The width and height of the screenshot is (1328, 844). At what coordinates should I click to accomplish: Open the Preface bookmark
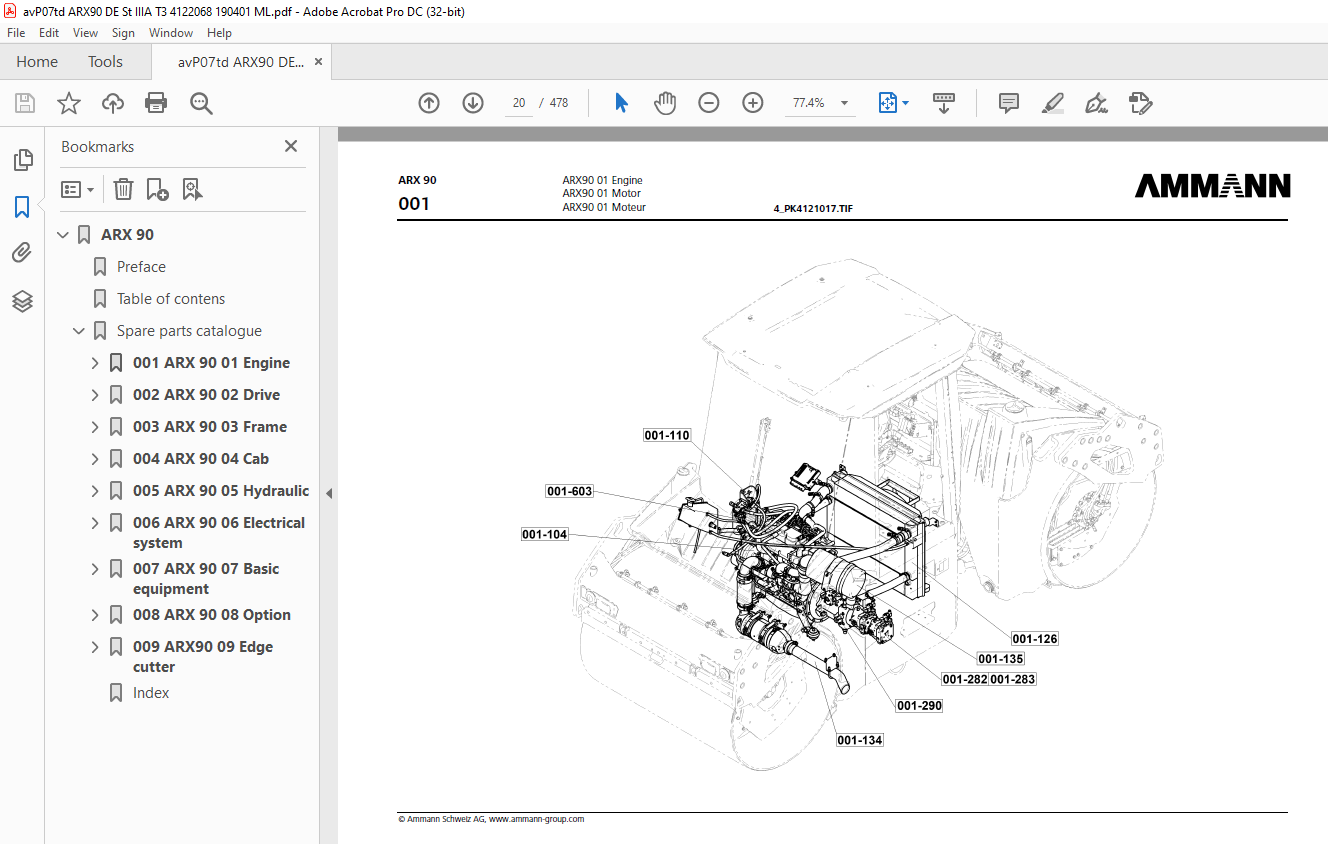141,267
